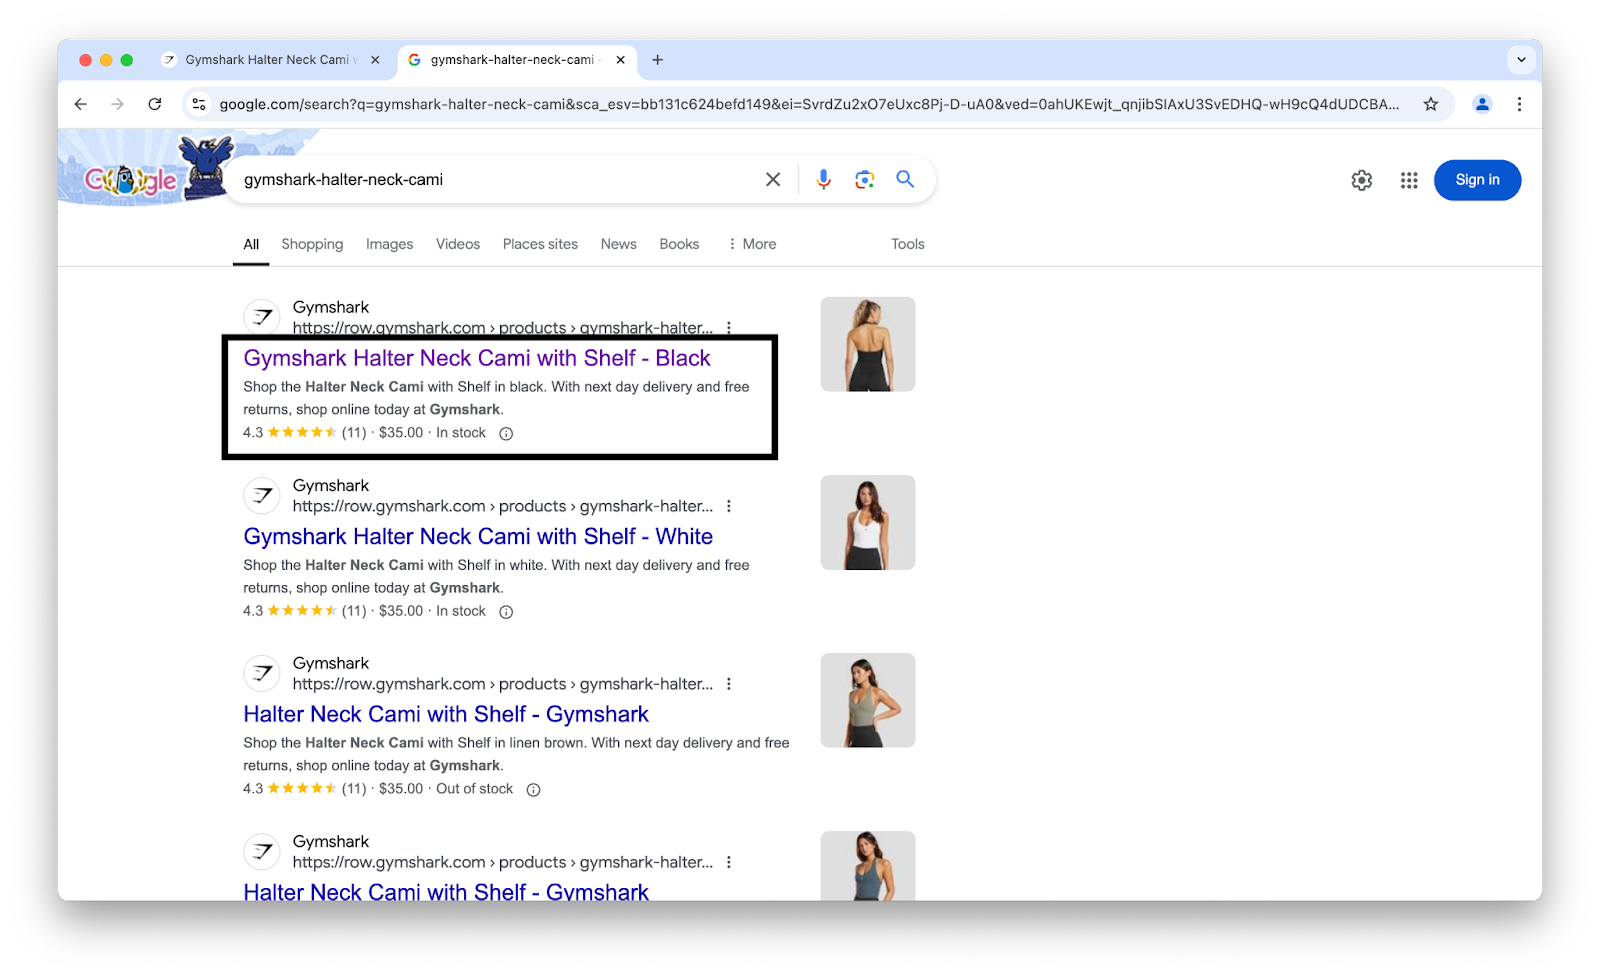Viewport: 1600px width, 977px height.
Task: Click the White result URL breadcrumb
Action: 503,506
